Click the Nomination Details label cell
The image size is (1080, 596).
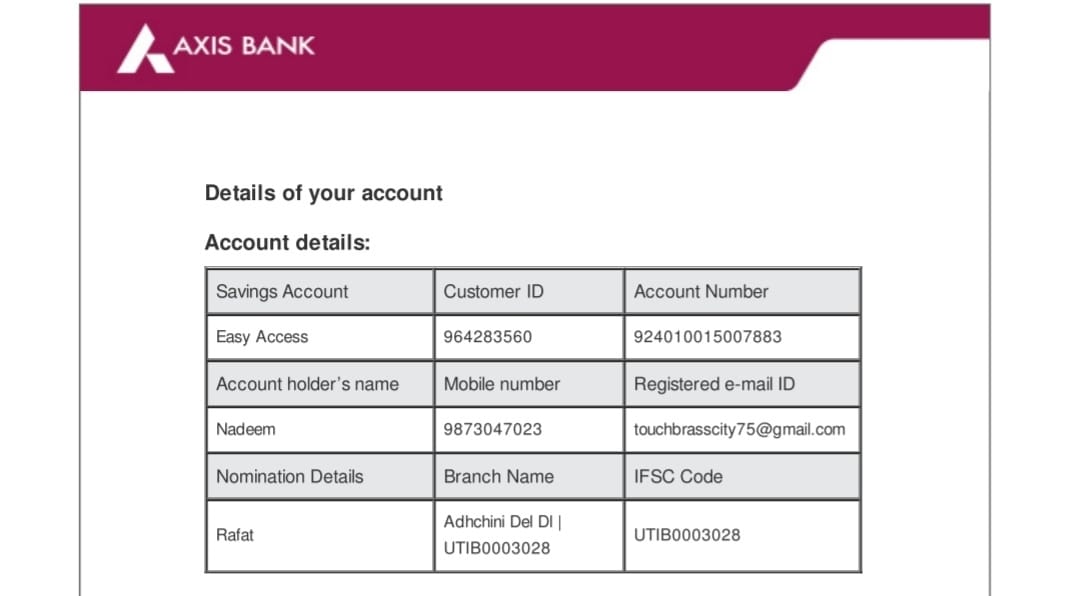[x=290, y=477]
